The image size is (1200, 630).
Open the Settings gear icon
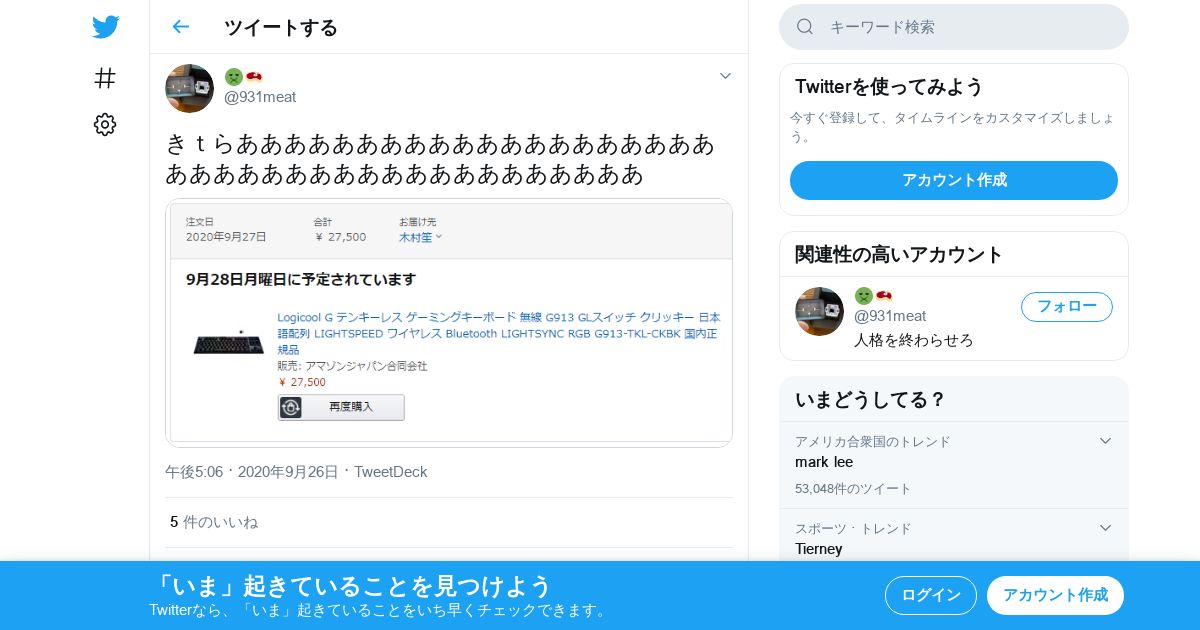[105, 124]
